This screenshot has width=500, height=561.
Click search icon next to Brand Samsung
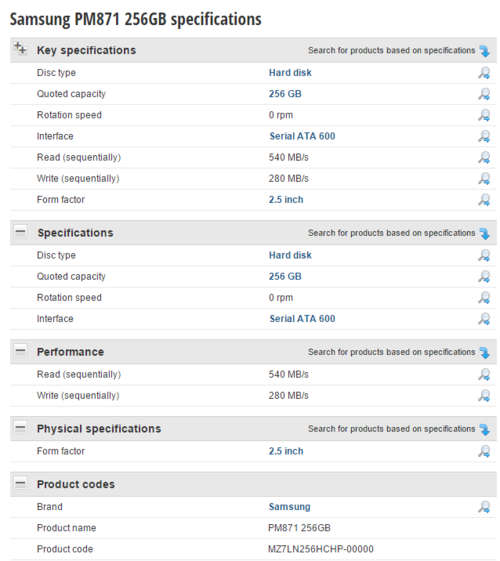[484, 507]
